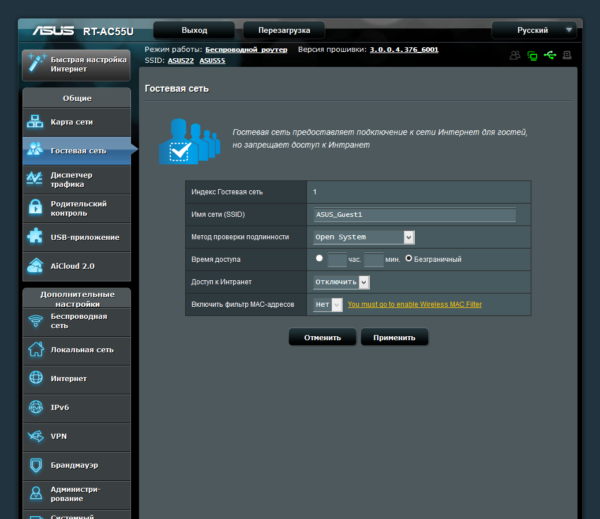The width and height of the screenshot is (600, 519).
Task: Click the green network connection status icon
Action: point(532,56)
